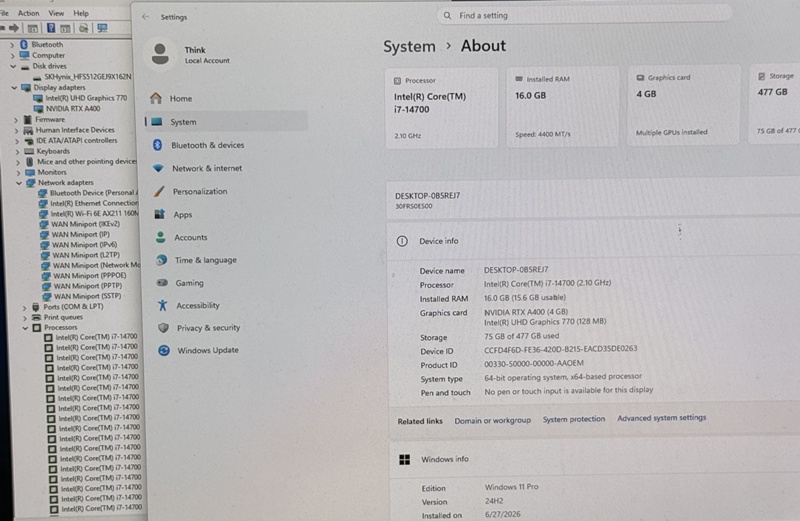Collapse the Display adapters node
The height and width of the screenshot is (521, 800).
tap(14, 88)
